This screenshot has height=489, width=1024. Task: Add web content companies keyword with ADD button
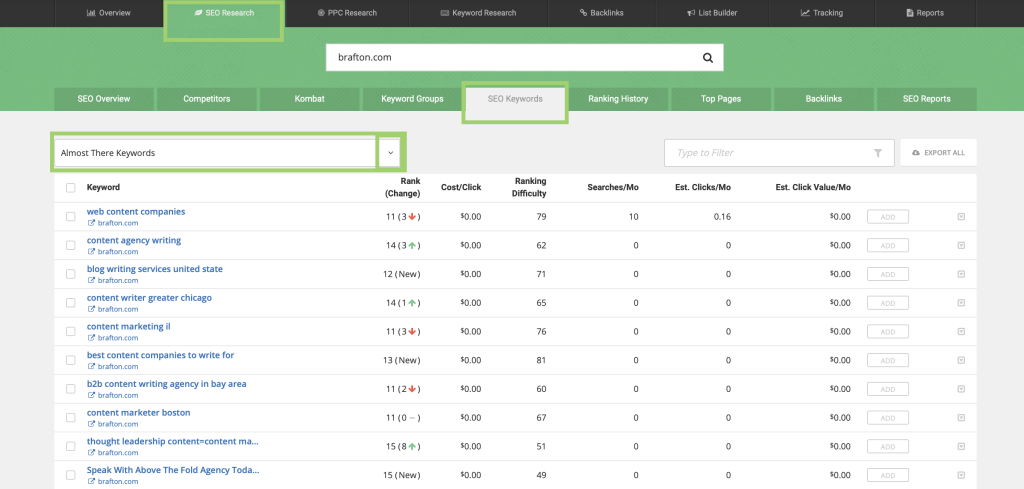pos(888,217)
